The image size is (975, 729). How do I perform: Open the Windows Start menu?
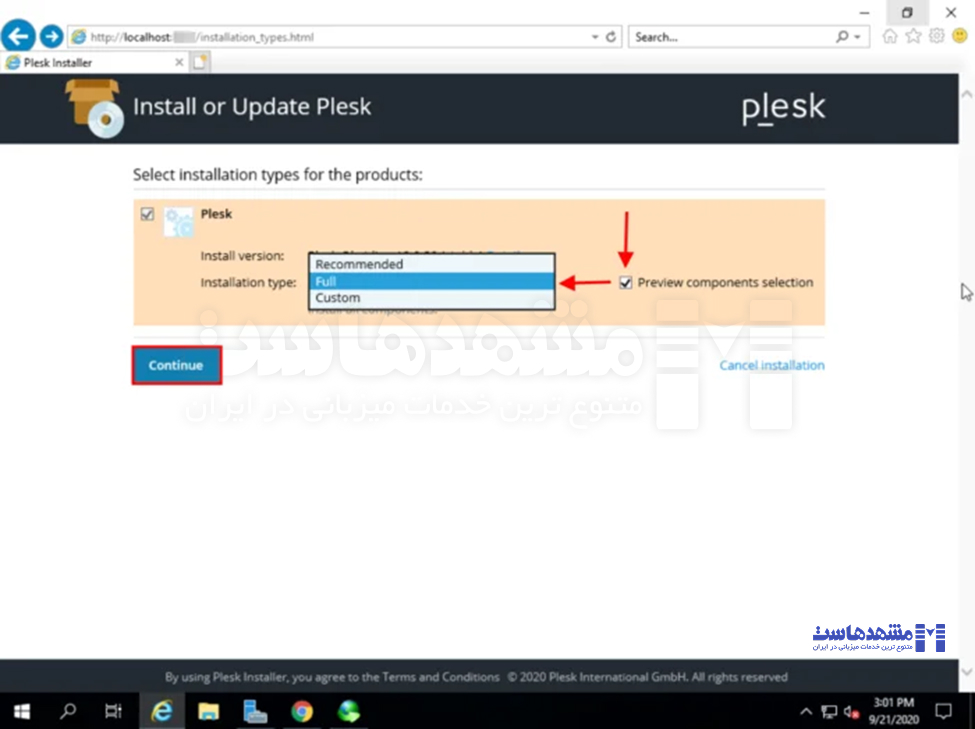click(x=22, y=711)
